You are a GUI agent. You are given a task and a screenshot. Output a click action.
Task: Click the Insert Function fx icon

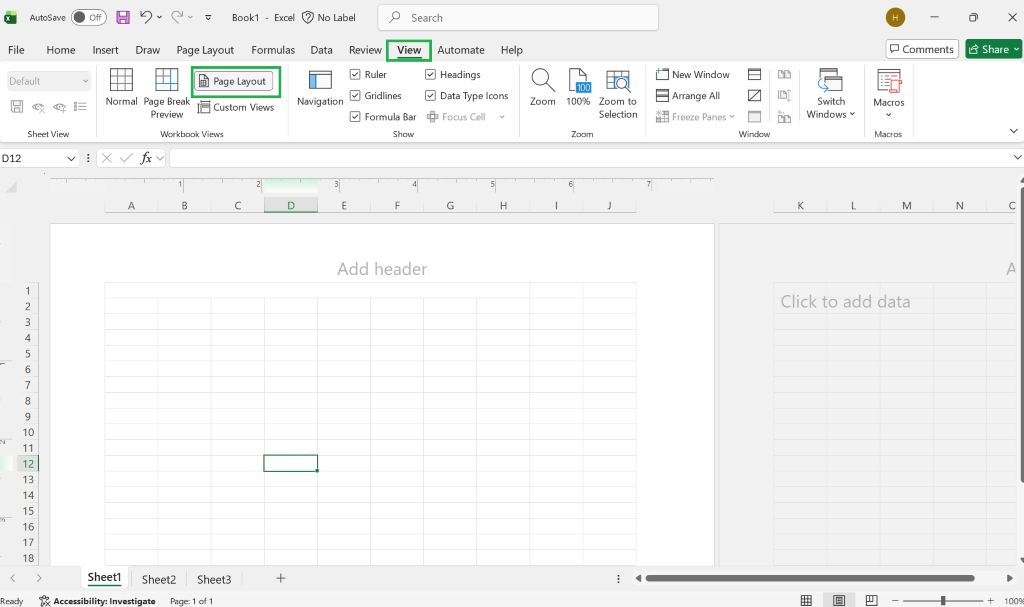[x=146, y=158]
